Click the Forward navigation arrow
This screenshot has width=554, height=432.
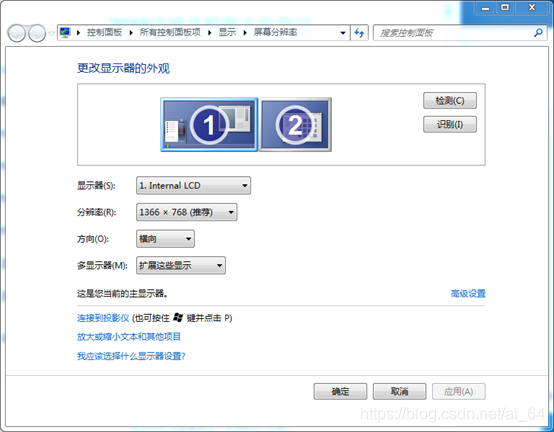tap(37, 33)
